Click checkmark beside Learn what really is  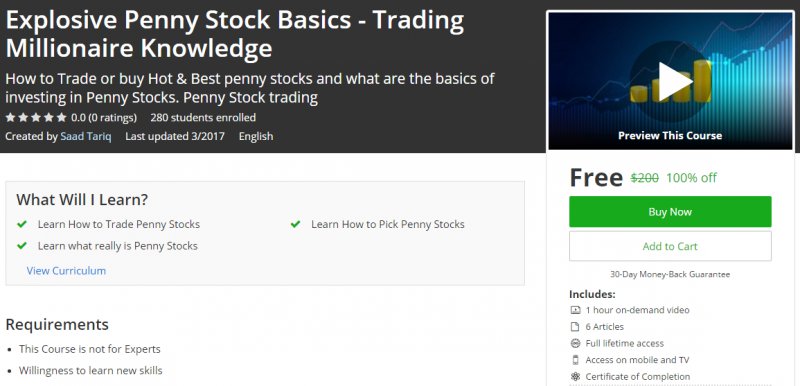pyautogui.click(x=22, y=245)
